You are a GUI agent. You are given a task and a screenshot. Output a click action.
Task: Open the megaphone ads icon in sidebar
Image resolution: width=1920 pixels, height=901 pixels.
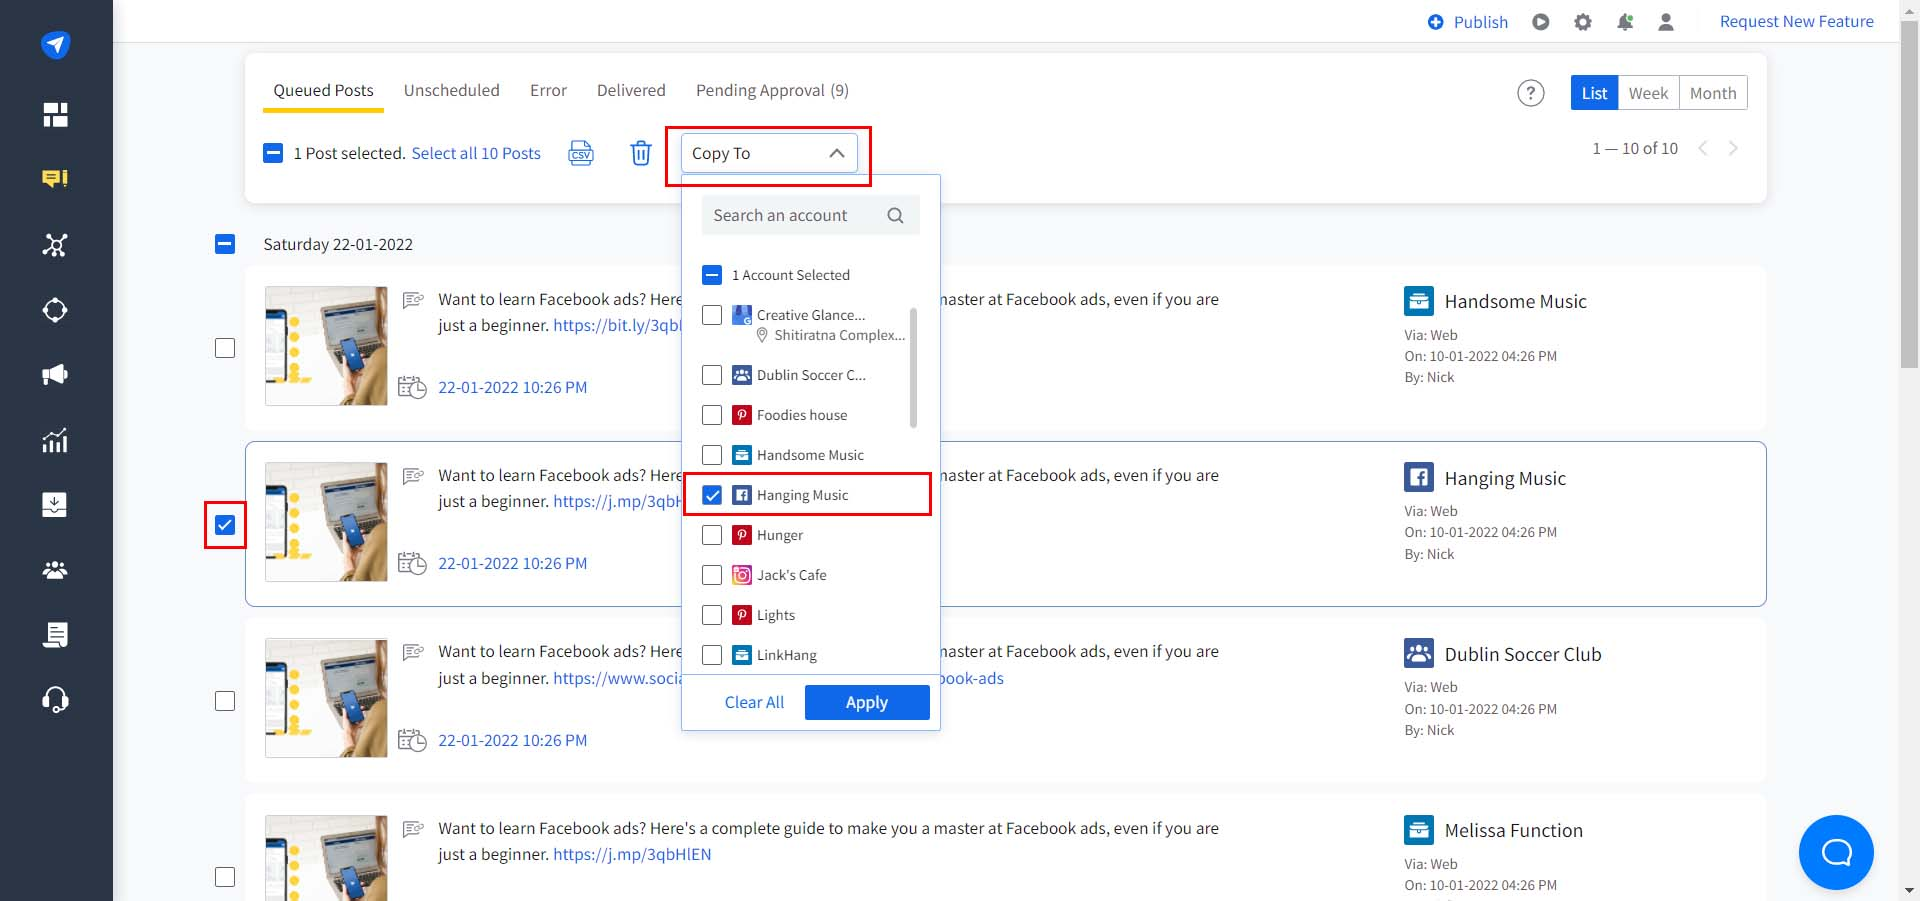click(x=55, y=375)
